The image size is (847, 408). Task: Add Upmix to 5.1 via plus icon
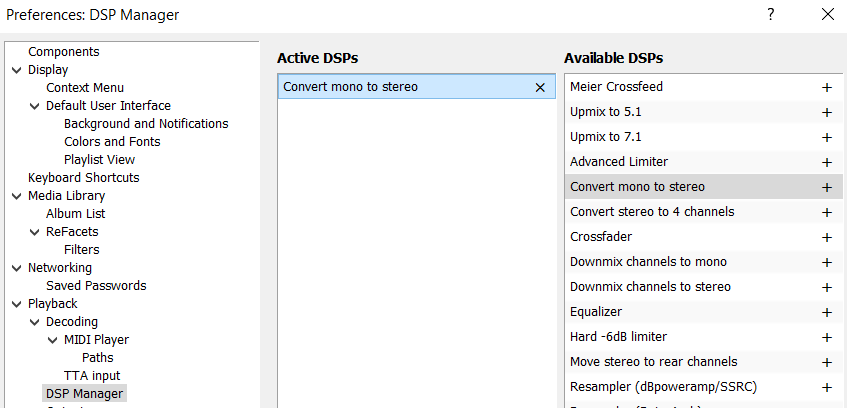(x=826, y=112)
